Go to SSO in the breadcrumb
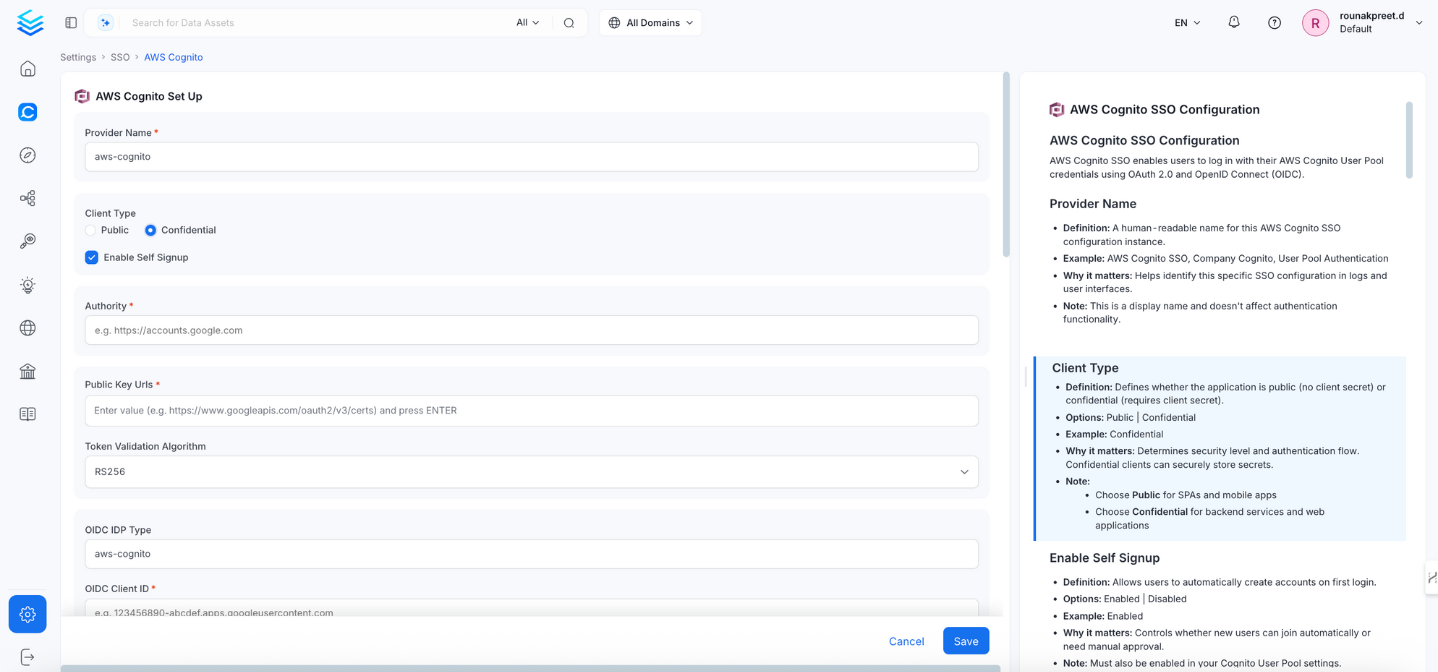Image resolution: width=1438 pixels, height=672 pixels. [x=120, y=57]
